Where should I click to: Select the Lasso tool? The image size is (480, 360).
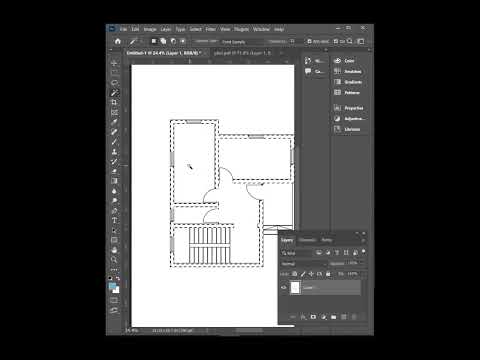pyautogui.click(x=114, y=82)
